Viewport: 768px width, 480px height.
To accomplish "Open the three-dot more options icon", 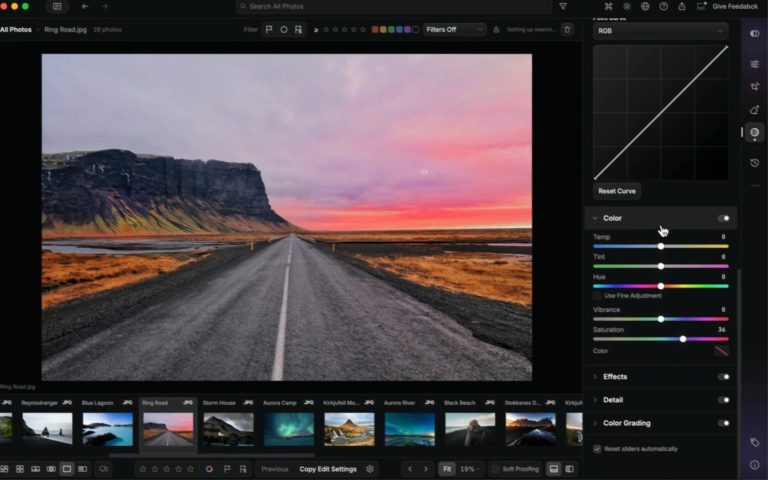I will [755, 186].
